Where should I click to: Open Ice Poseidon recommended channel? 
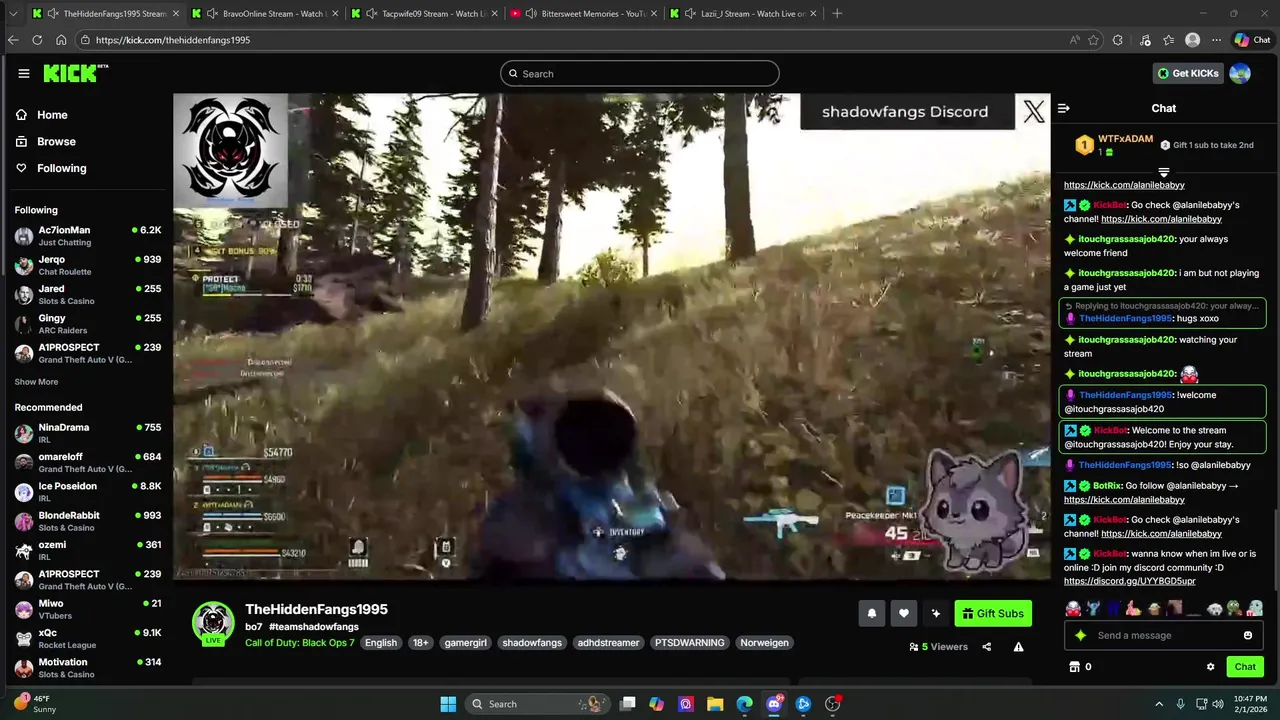(87, 492)
